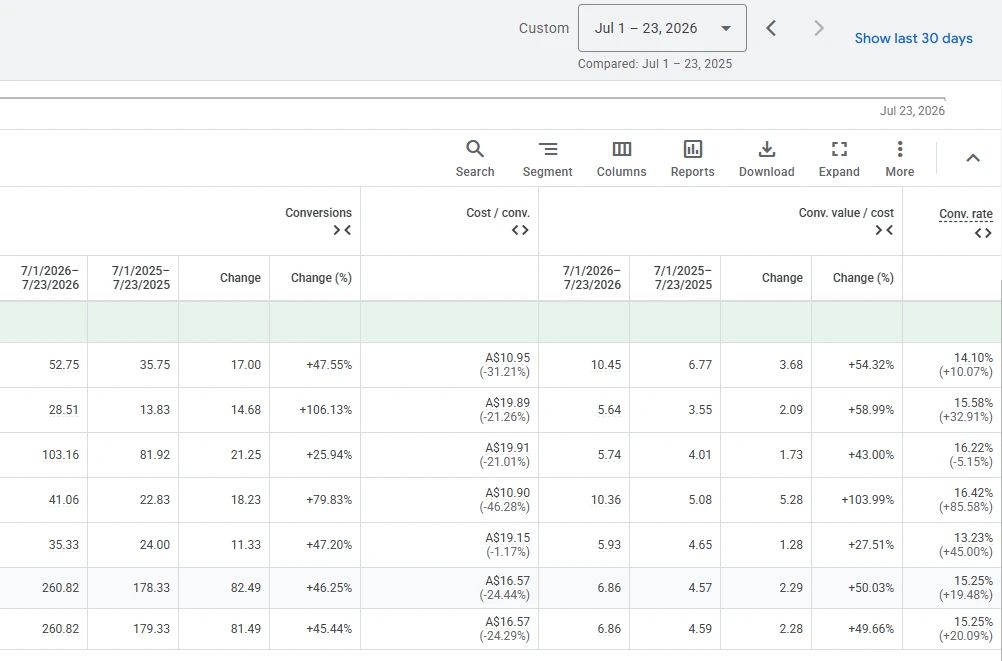This screenshot has height=661, width=1002.
Task: Select the total change percent +45.44%
Action: pyautogui.click(x=329, y=629)
